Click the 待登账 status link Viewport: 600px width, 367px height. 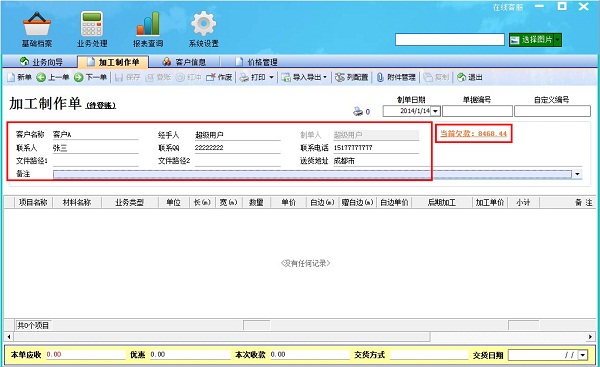(x=101, y=105)
